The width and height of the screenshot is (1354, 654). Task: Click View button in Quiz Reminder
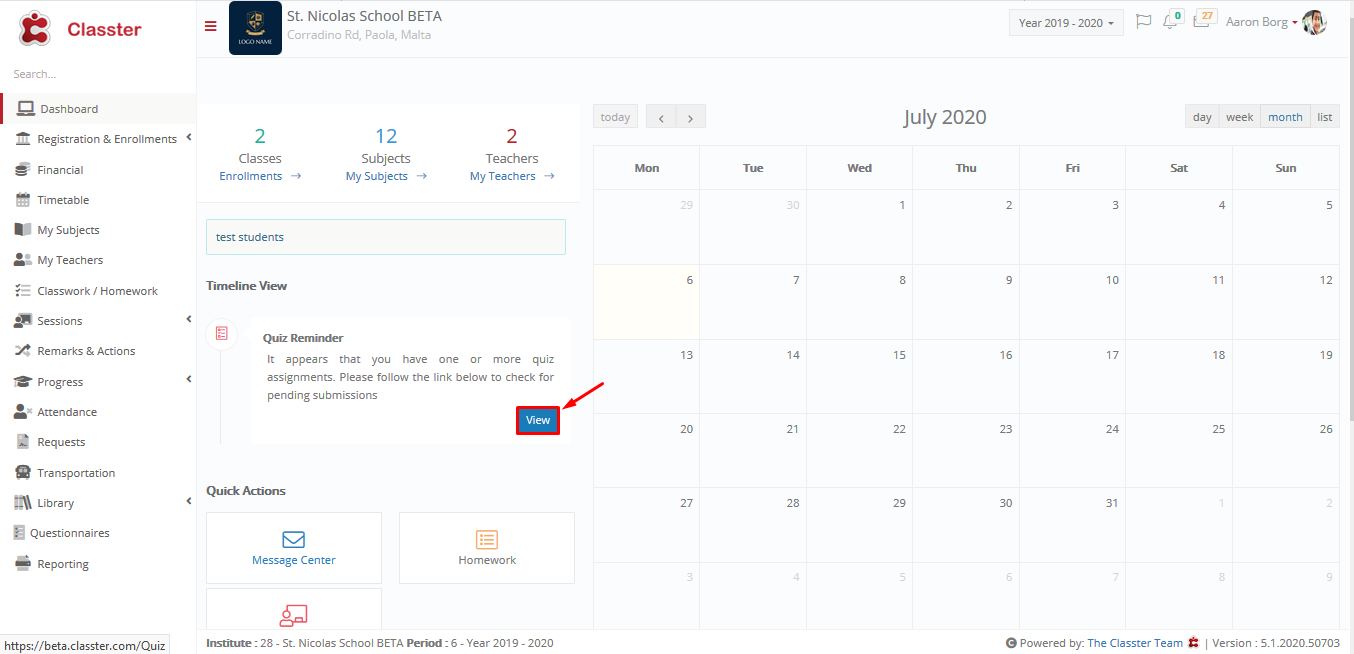(x=538, y=420)
